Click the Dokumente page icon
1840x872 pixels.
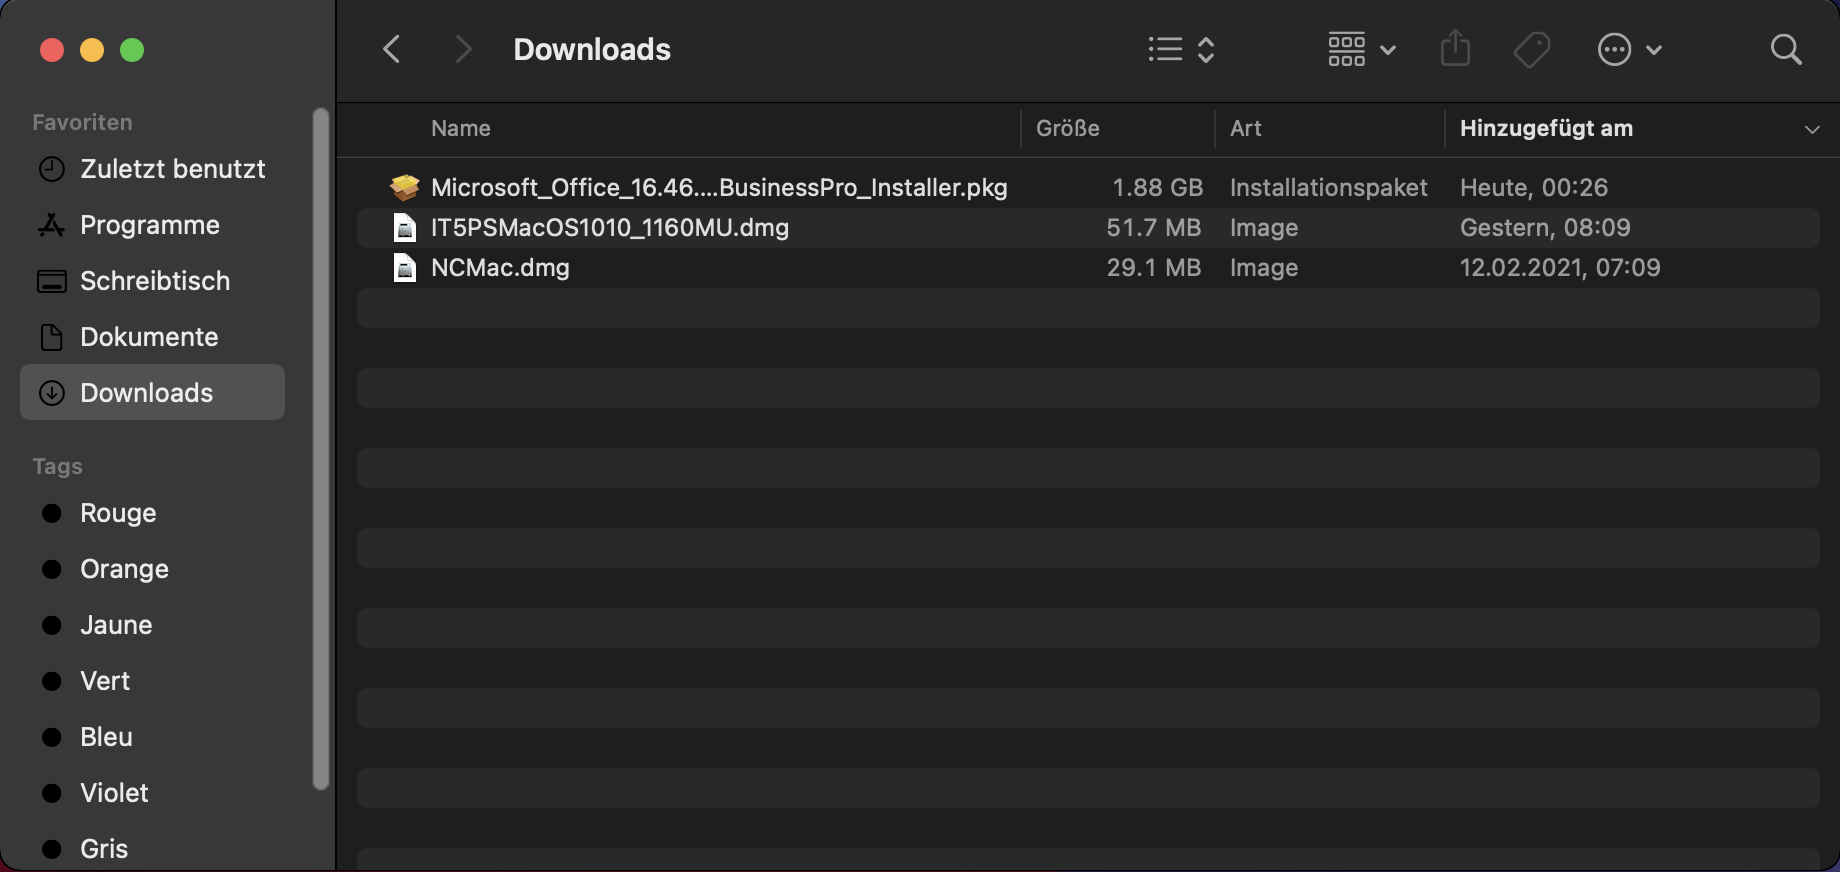point(52,337)
